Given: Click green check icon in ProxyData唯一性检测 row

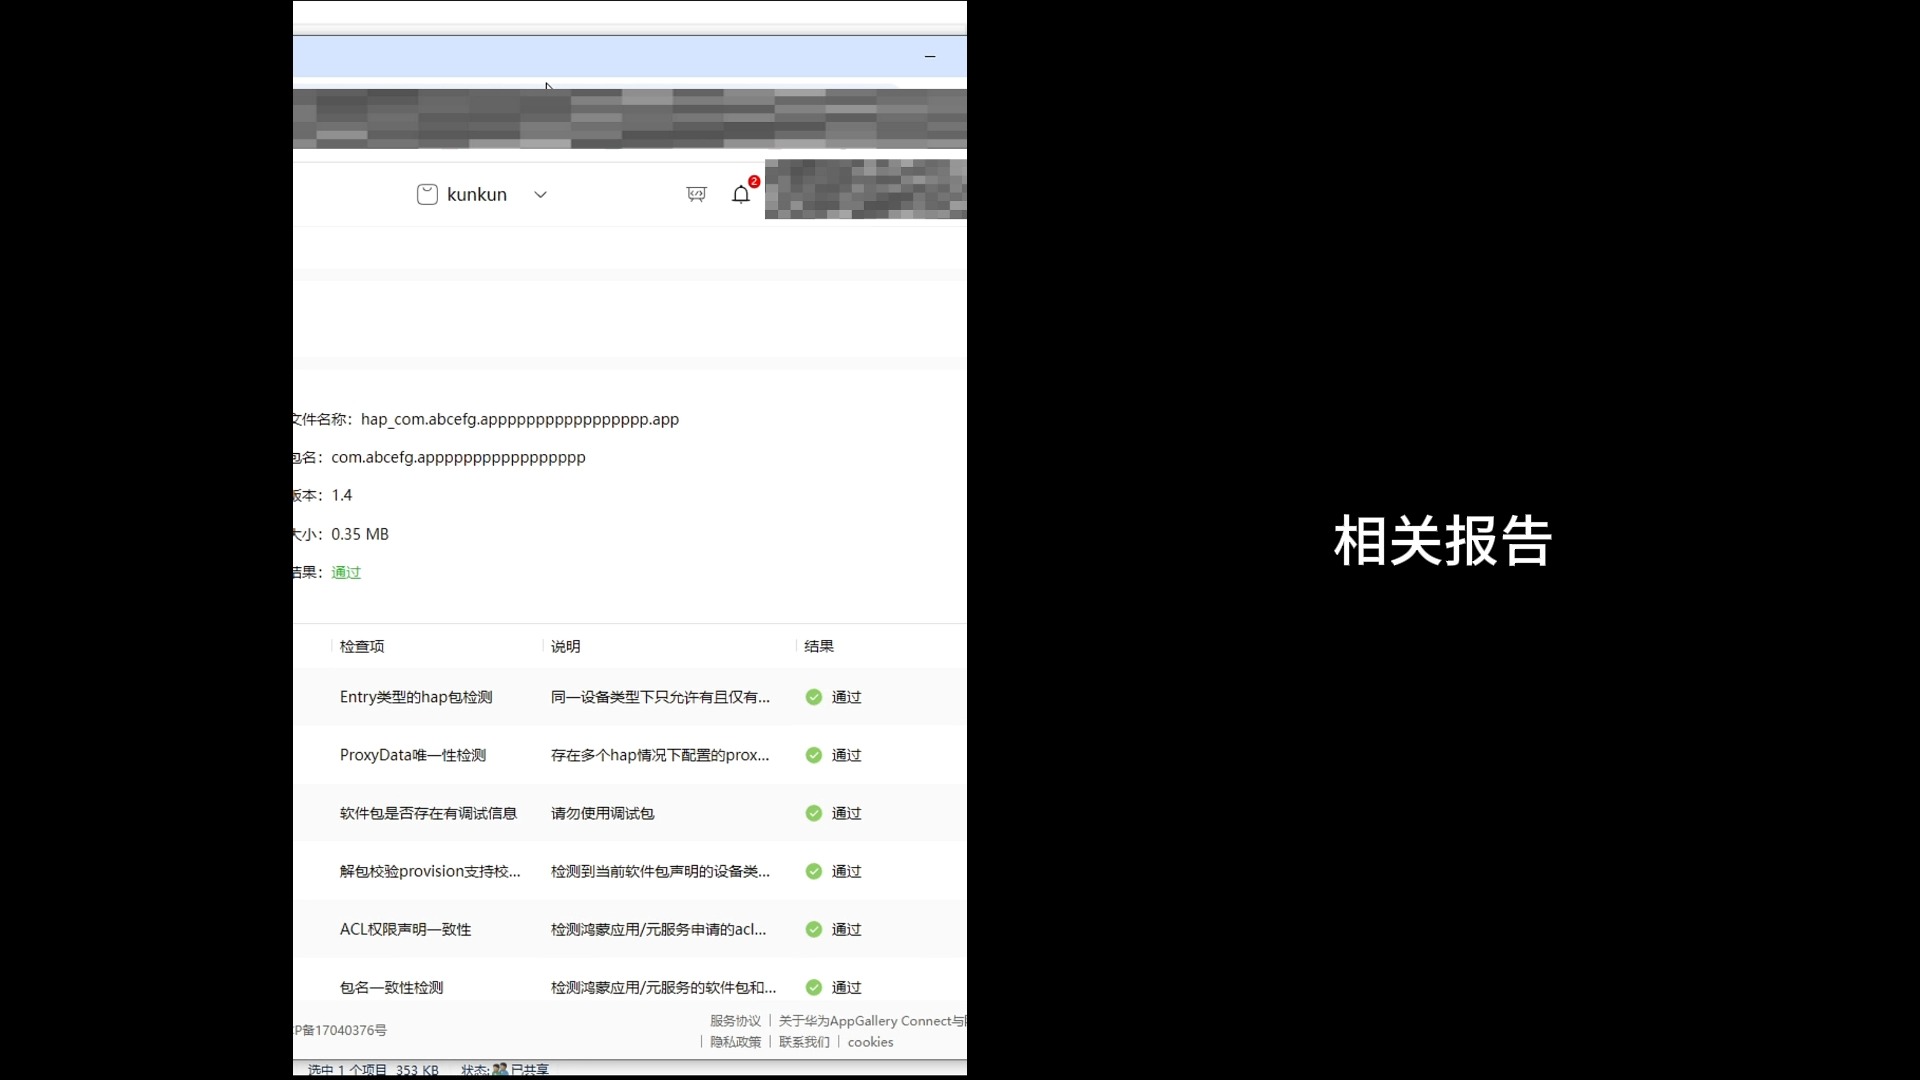Looking at the screenshot, I should pos(814,755).
